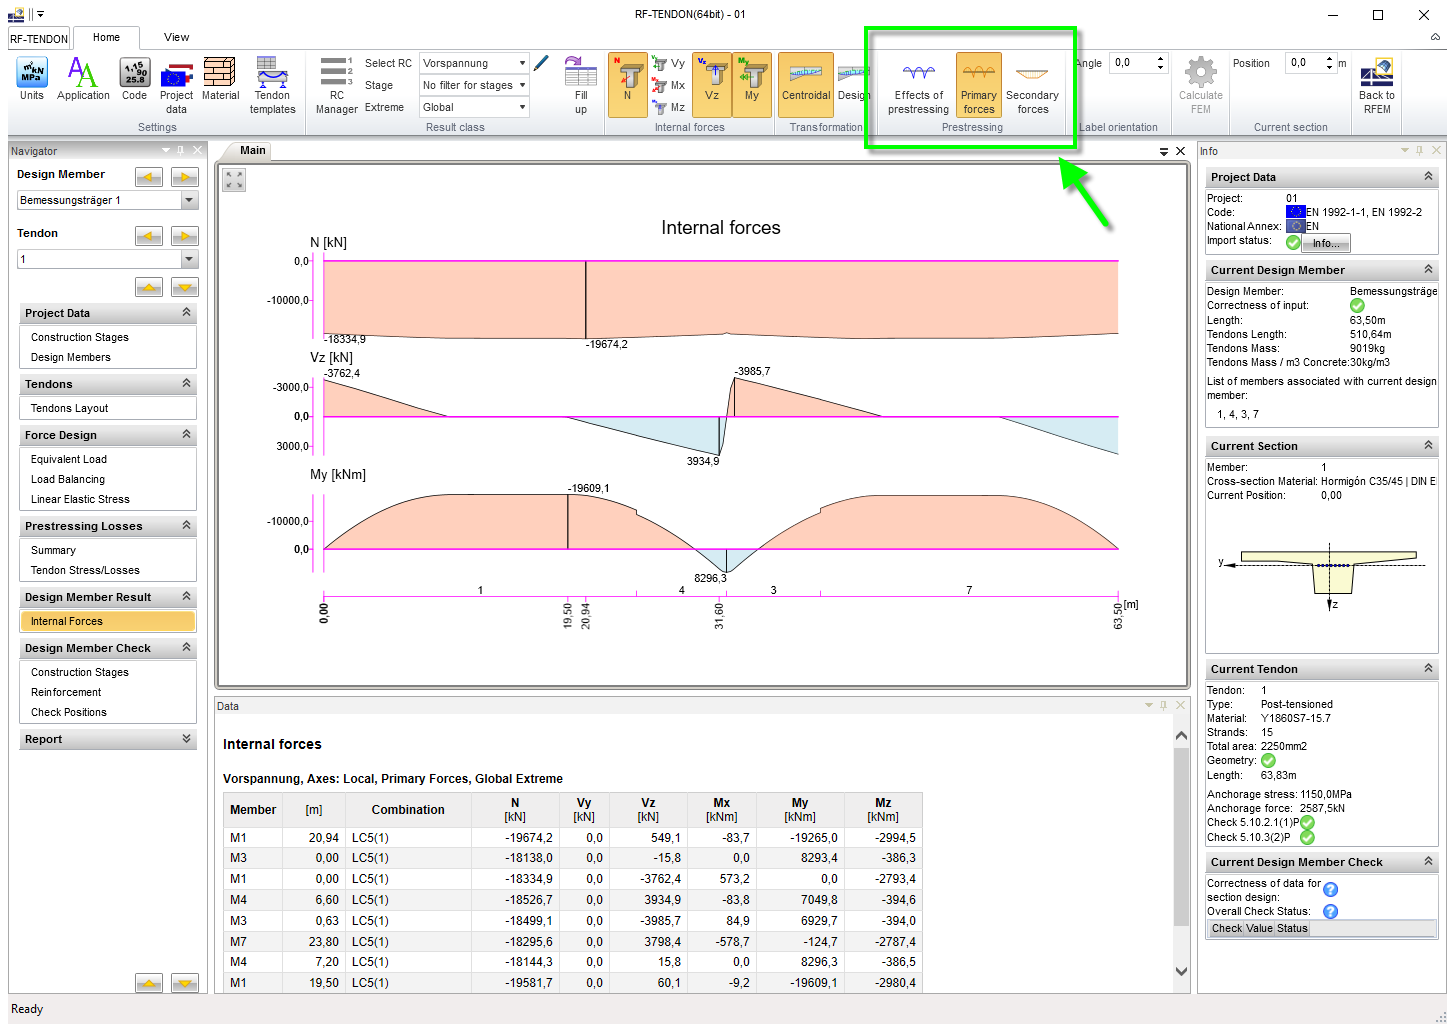Select Internal Forces navigator item

[x=108, y=621]
